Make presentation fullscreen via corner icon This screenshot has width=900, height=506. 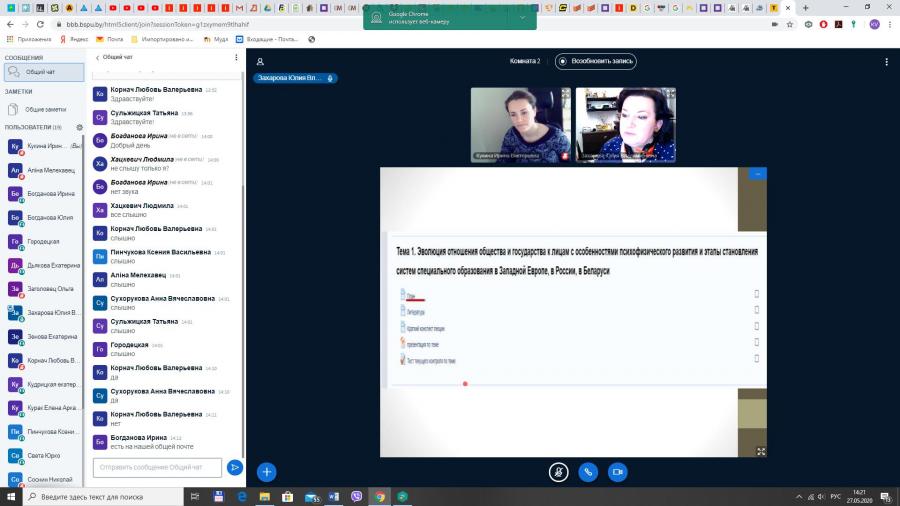click(x=761, y=451)
